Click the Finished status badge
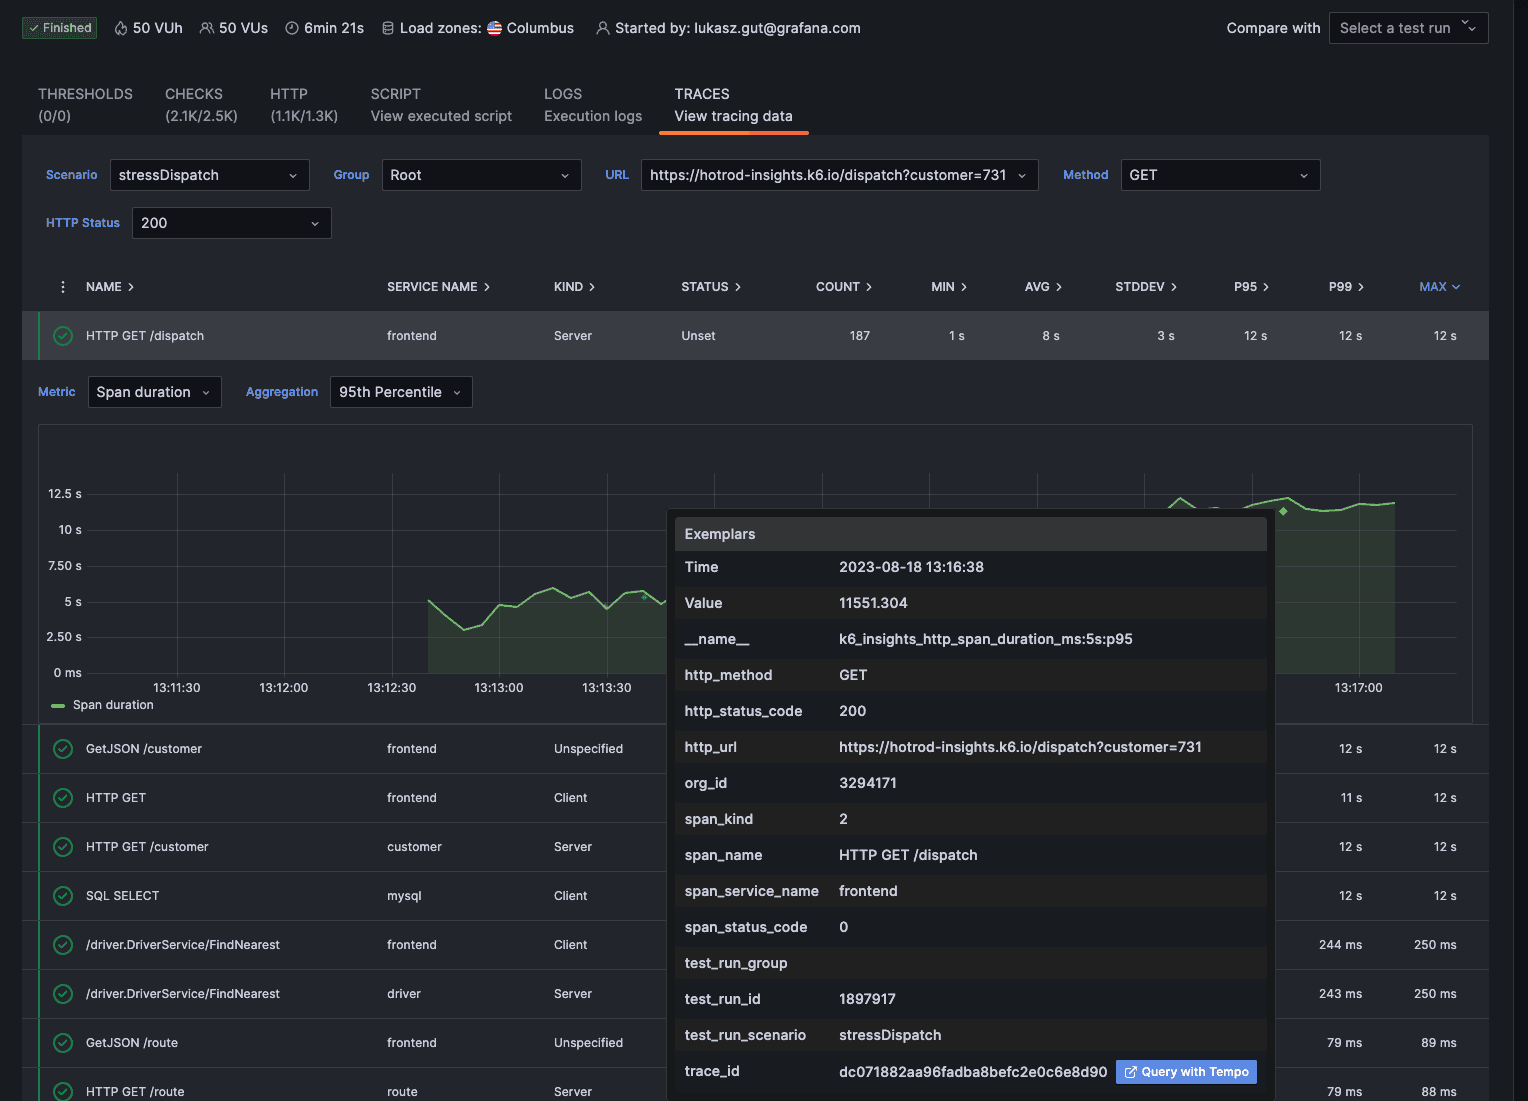This screenshot has height=1101, width=1528. pos(59,28)
